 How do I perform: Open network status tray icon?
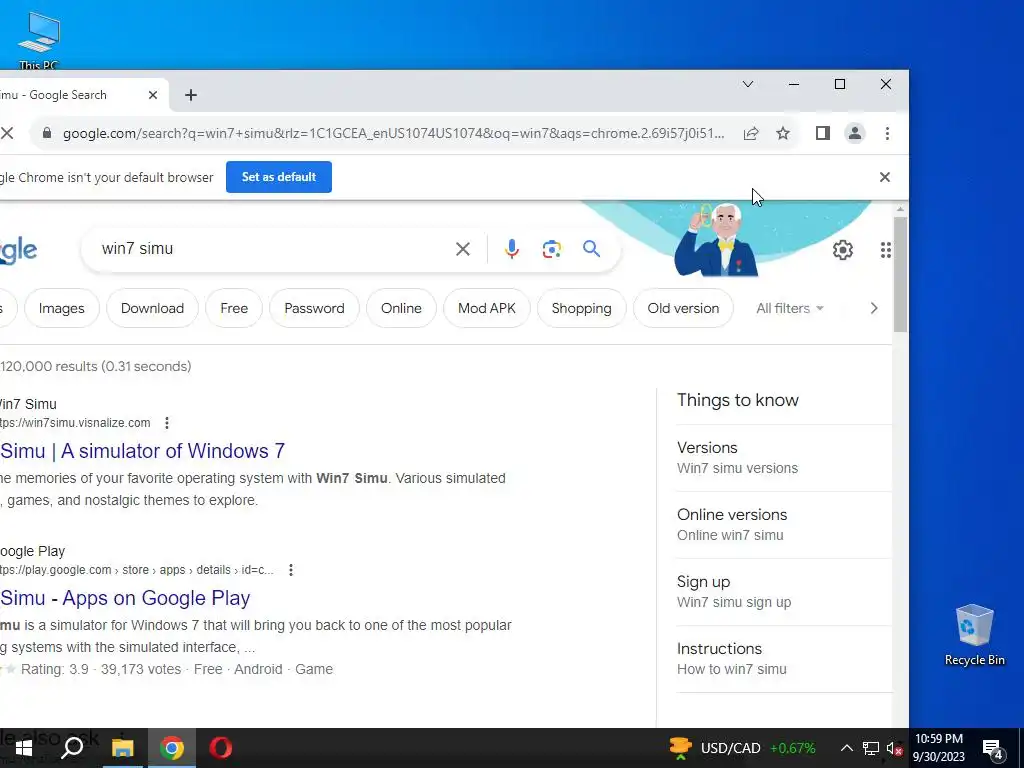[871, 748]
